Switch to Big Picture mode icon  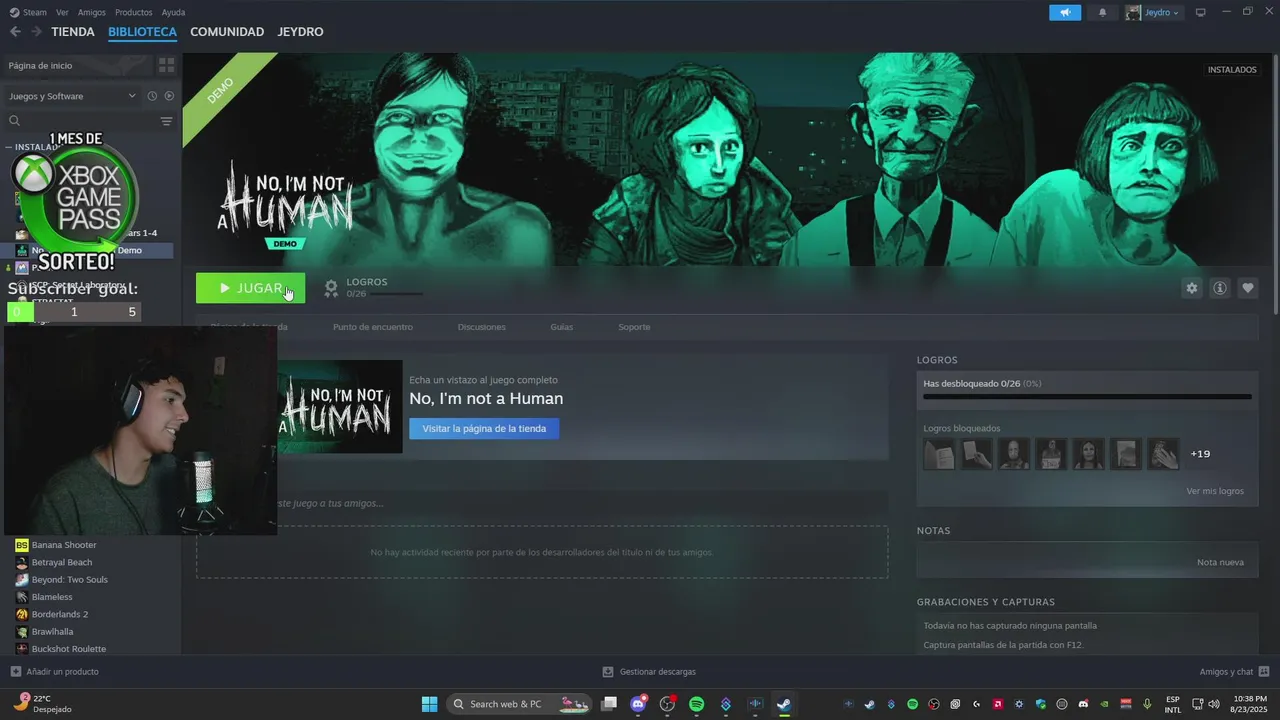(x=1201, y=12)
